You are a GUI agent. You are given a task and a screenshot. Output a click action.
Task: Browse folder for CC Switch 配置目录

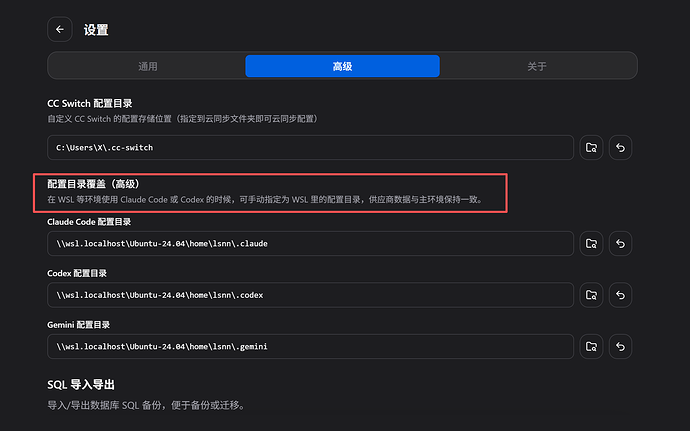click(x=591, y=147)
